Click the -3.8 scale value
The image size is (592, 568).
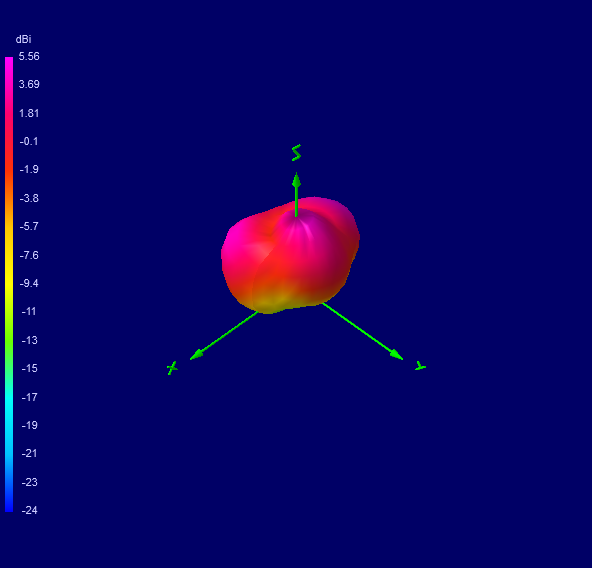point(29,198)
